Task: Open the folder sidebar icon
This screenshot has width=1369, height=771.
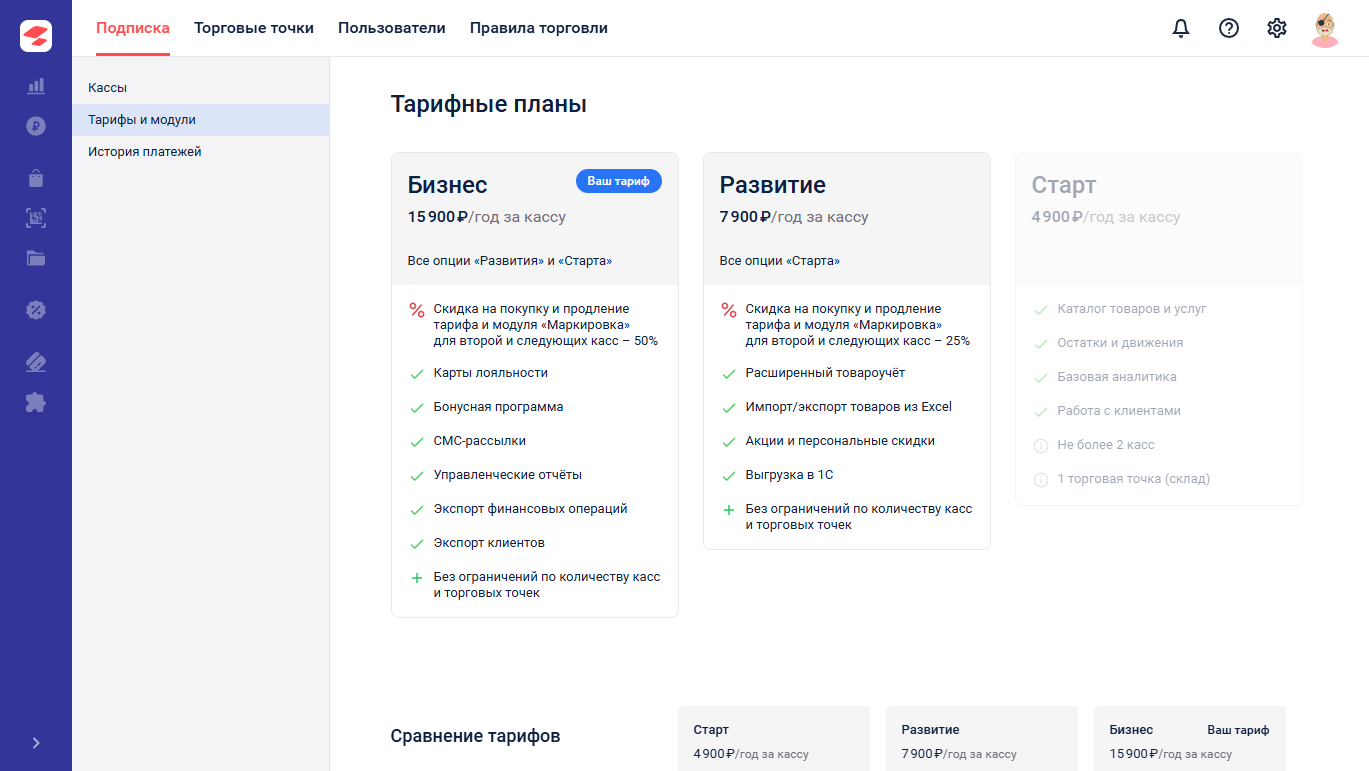Action: 36,258
